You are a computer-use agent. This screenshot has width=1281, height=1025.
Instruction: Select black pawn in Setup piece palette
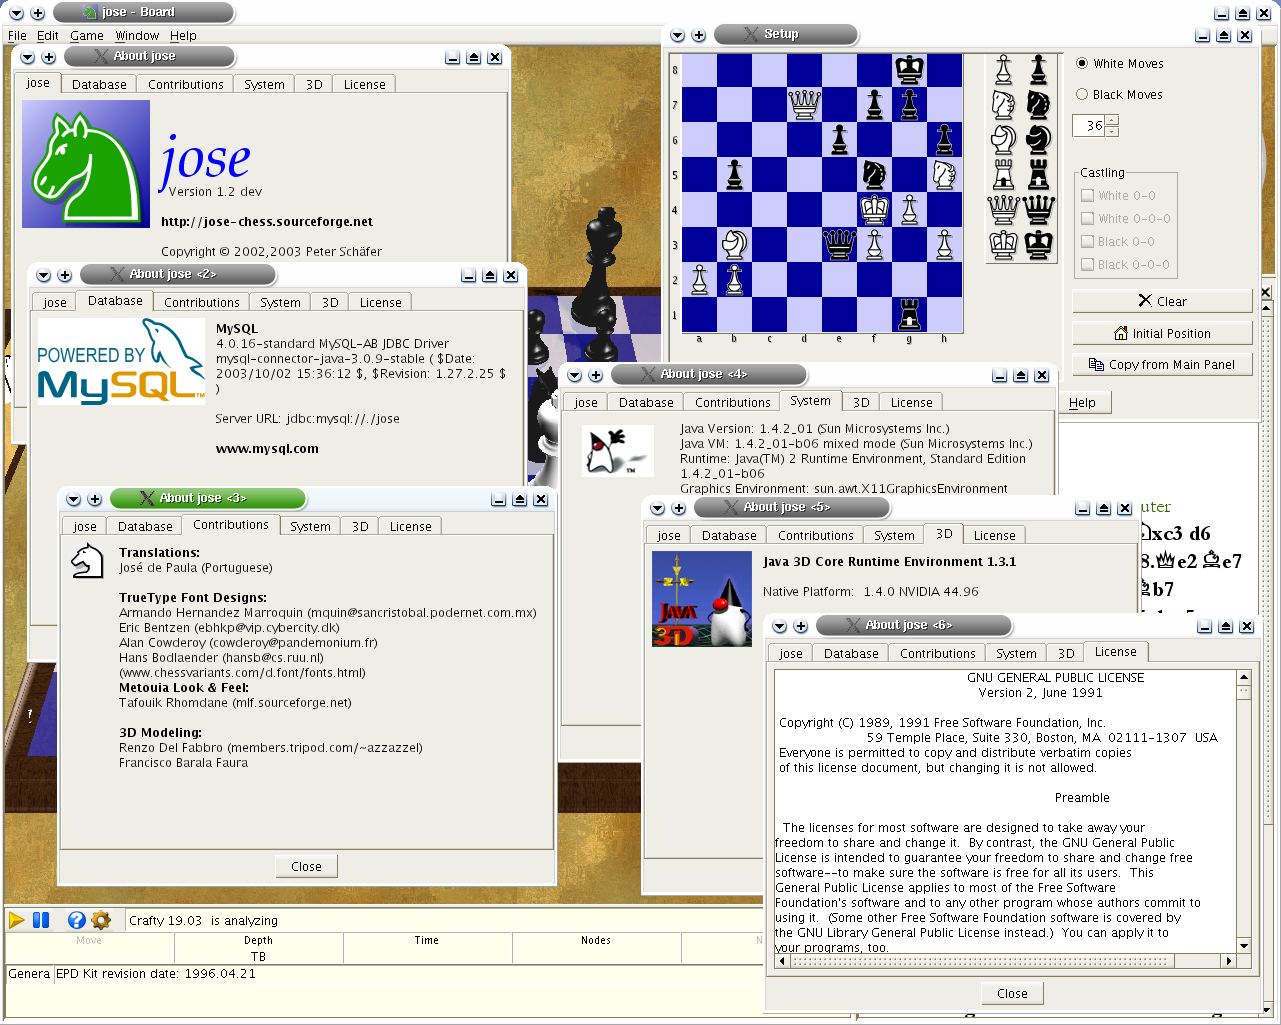pos(1039,69)
